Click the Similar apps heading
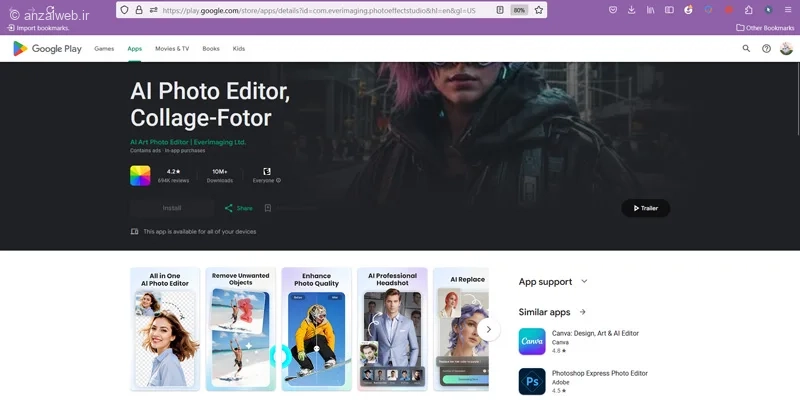This screenshot has height=400, width=800. coord(544,312)
